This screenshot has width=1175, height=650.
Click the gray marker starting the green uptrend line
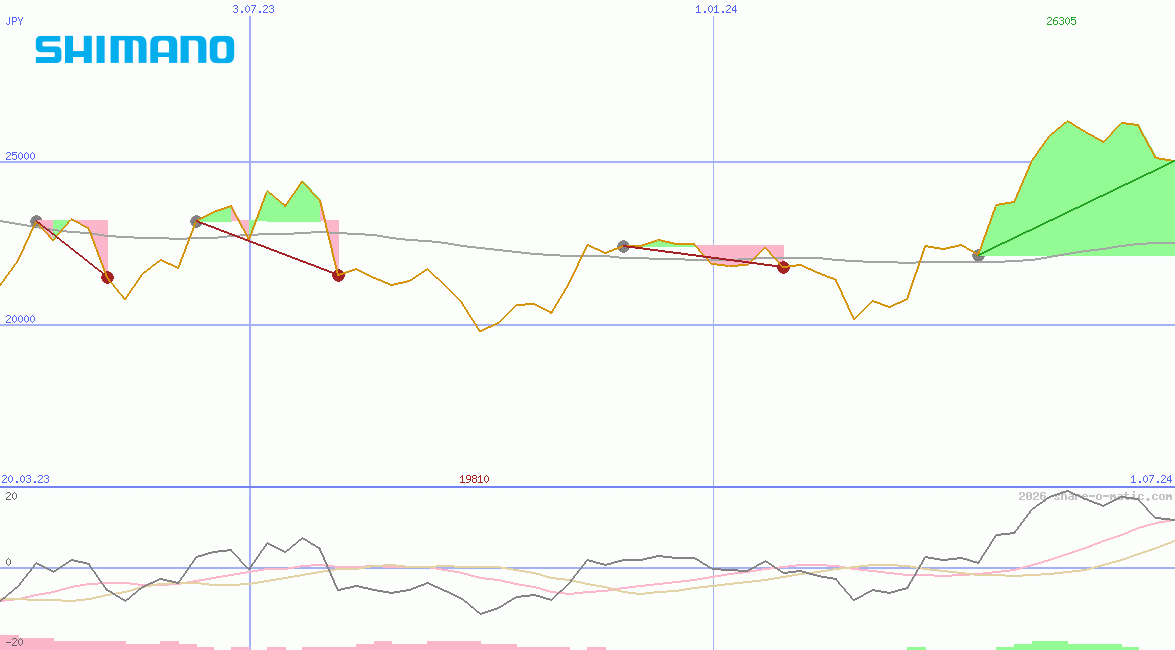point(977,257)
